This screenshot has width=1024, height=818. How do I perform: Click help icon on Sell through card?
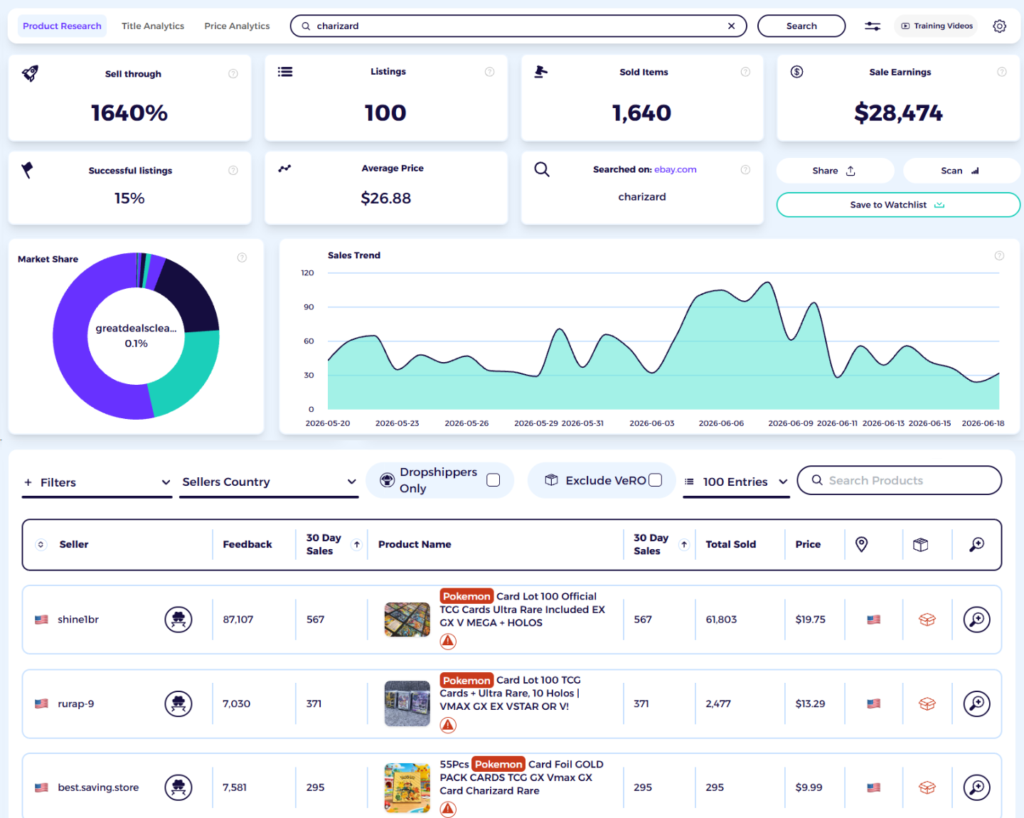[233, 74]
